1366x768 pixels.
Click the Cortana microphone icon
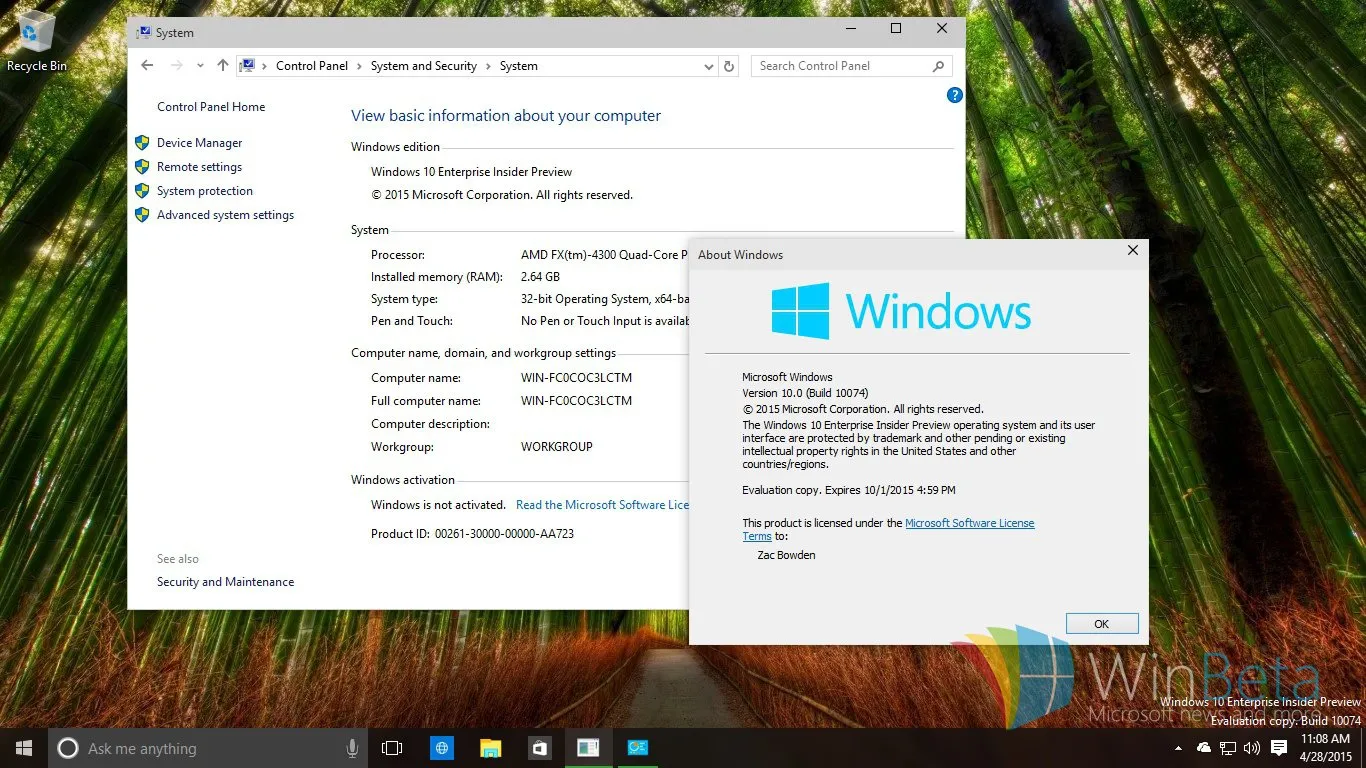point(352,748)
